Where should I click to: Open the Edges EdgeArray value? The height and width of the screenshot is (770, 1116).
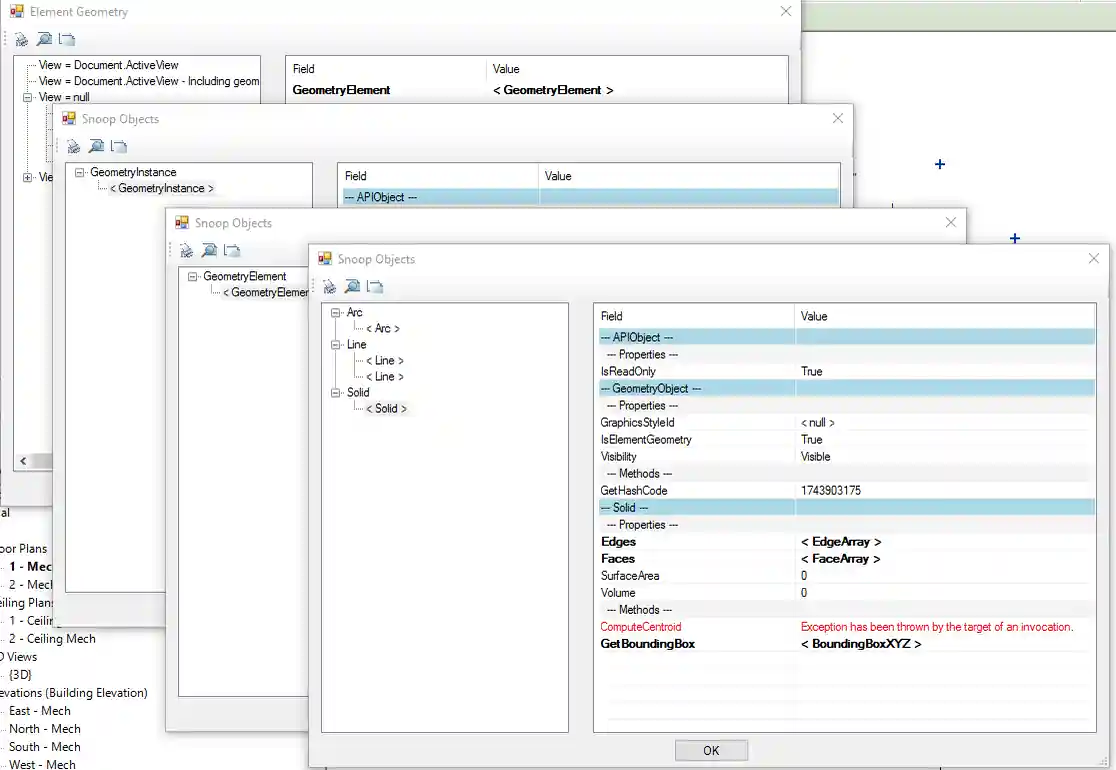[840, 542]
